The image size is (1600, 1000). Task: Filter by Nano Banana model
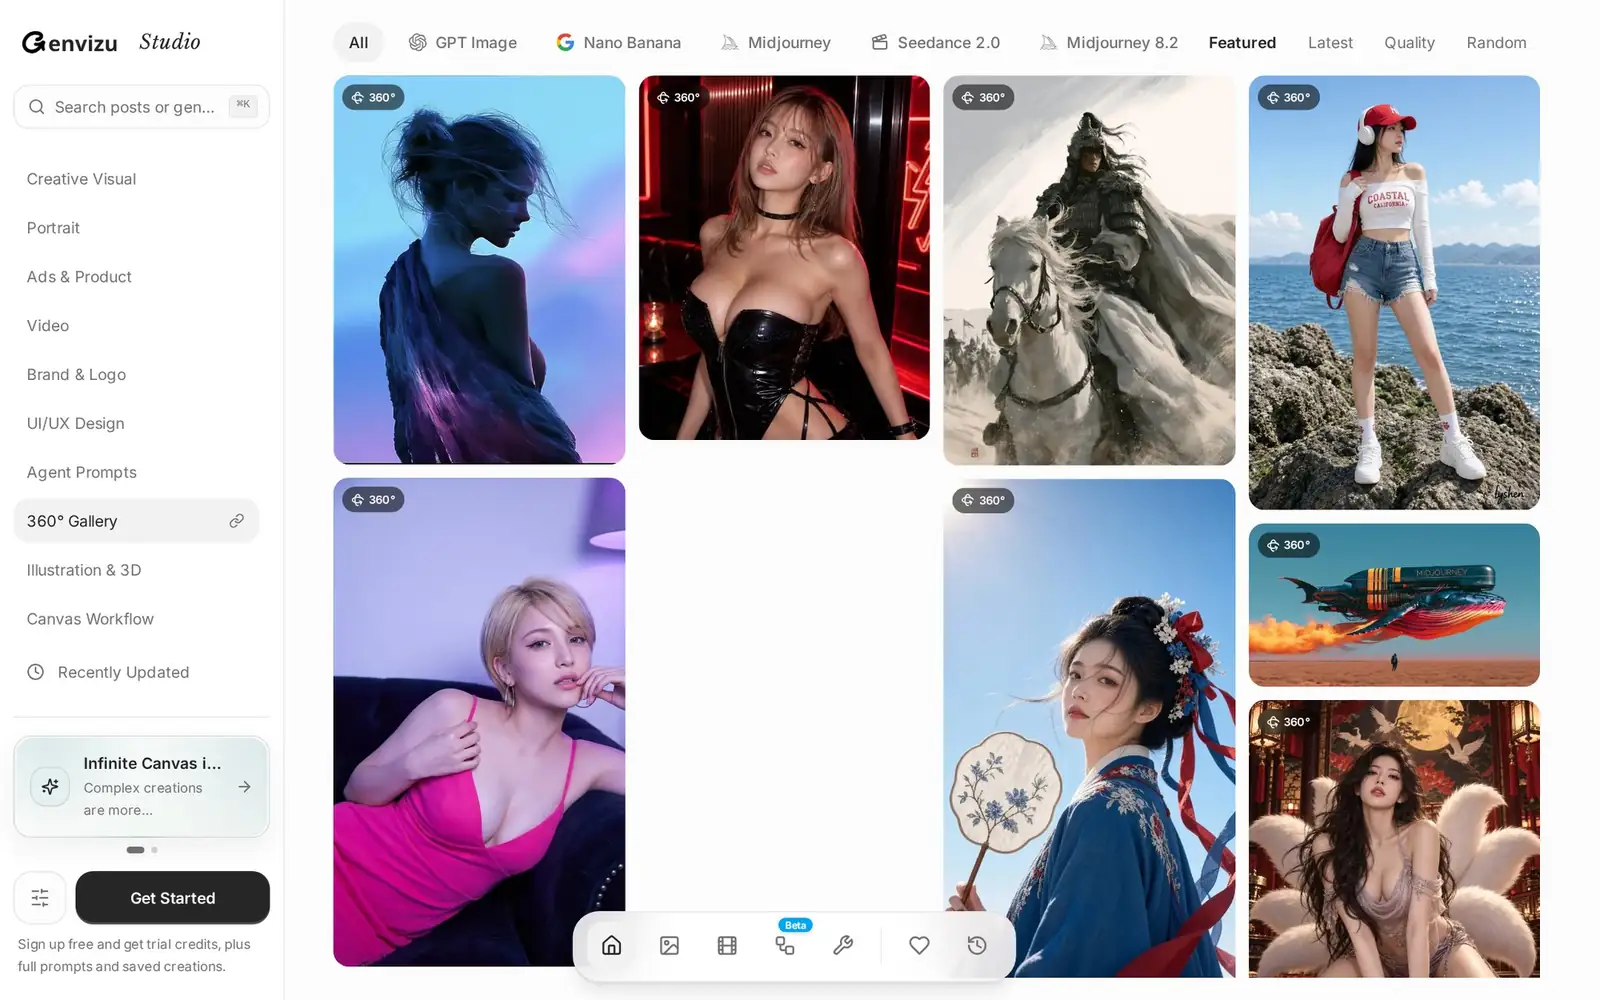[619, 43]
